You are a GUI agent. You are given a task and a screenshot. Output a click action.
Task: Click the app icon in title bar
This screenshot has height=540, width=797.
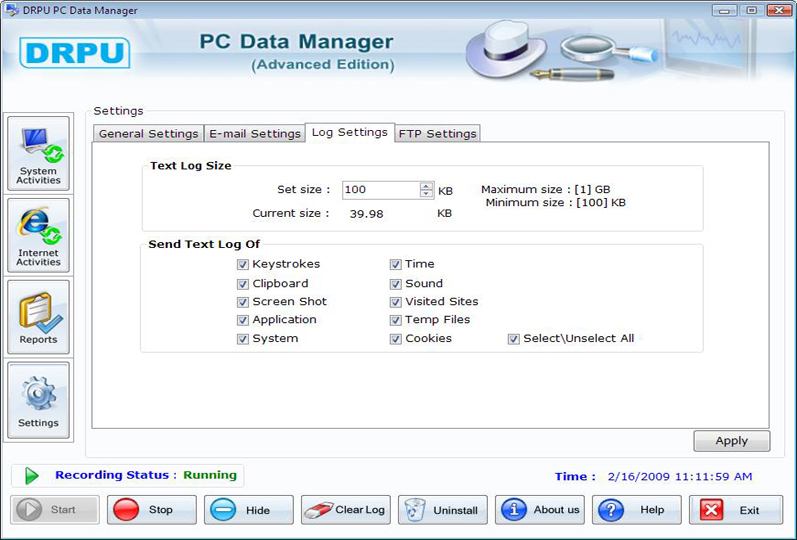coord(12,10)
